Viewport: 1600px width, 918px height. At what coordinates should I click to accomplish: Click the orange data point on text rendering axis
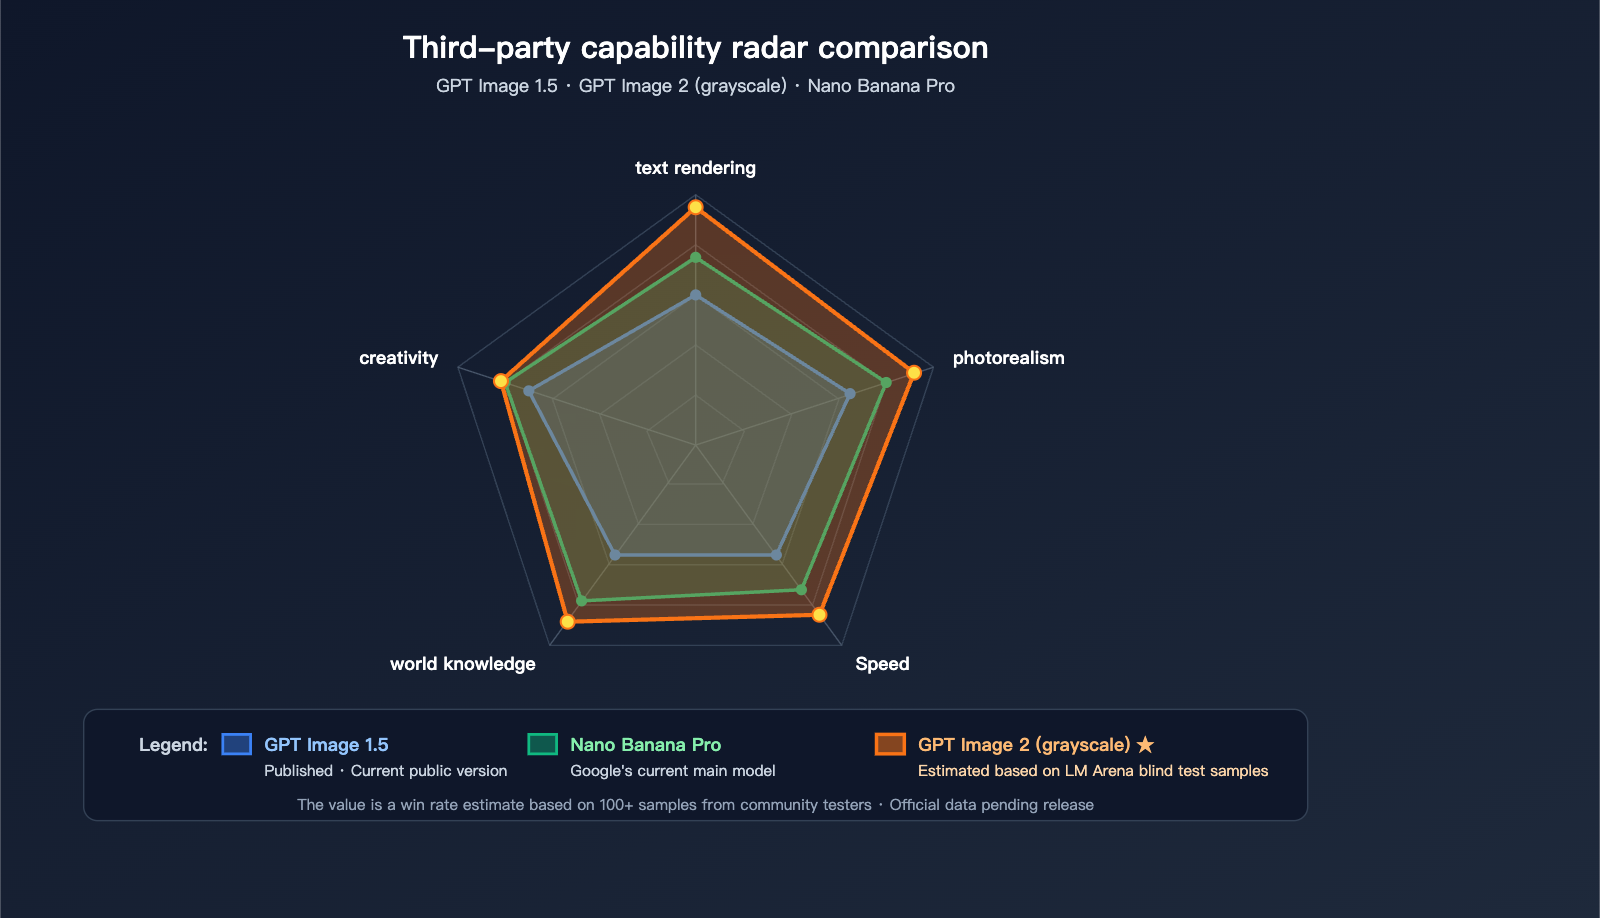pyautogui.click(x=696, y=208)
